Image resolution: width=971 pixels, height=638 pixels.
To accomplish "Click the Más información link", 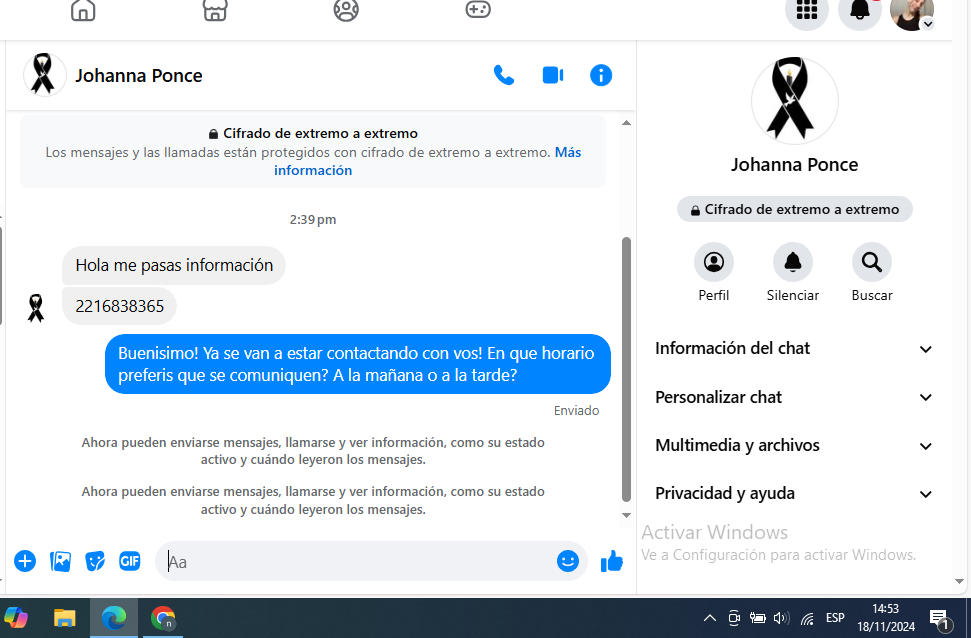I will (x=313, y=170).
